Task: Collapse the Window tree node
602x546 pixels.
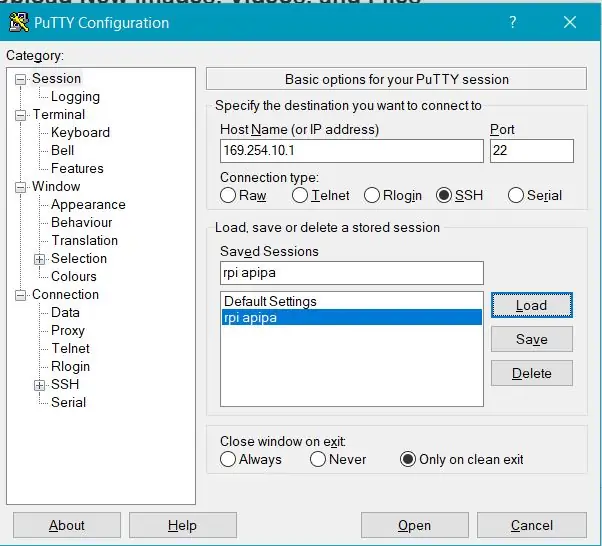Action: pyautogui.click(x=20, y=187)
